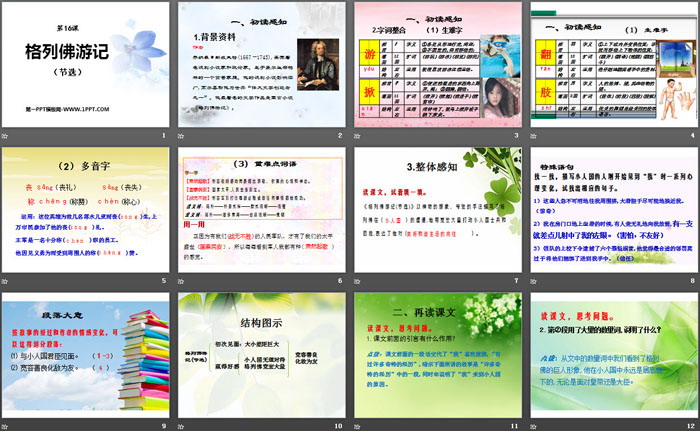Select slide 10 titled 结构图示

262,355
